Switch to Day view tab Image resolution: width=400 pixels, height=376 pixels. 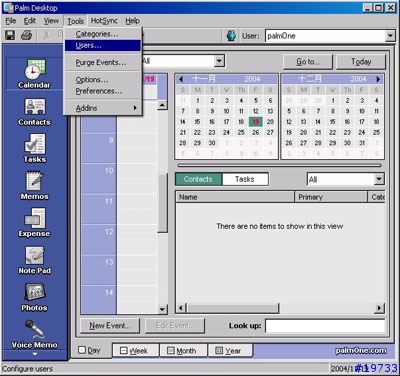(89, 350)
